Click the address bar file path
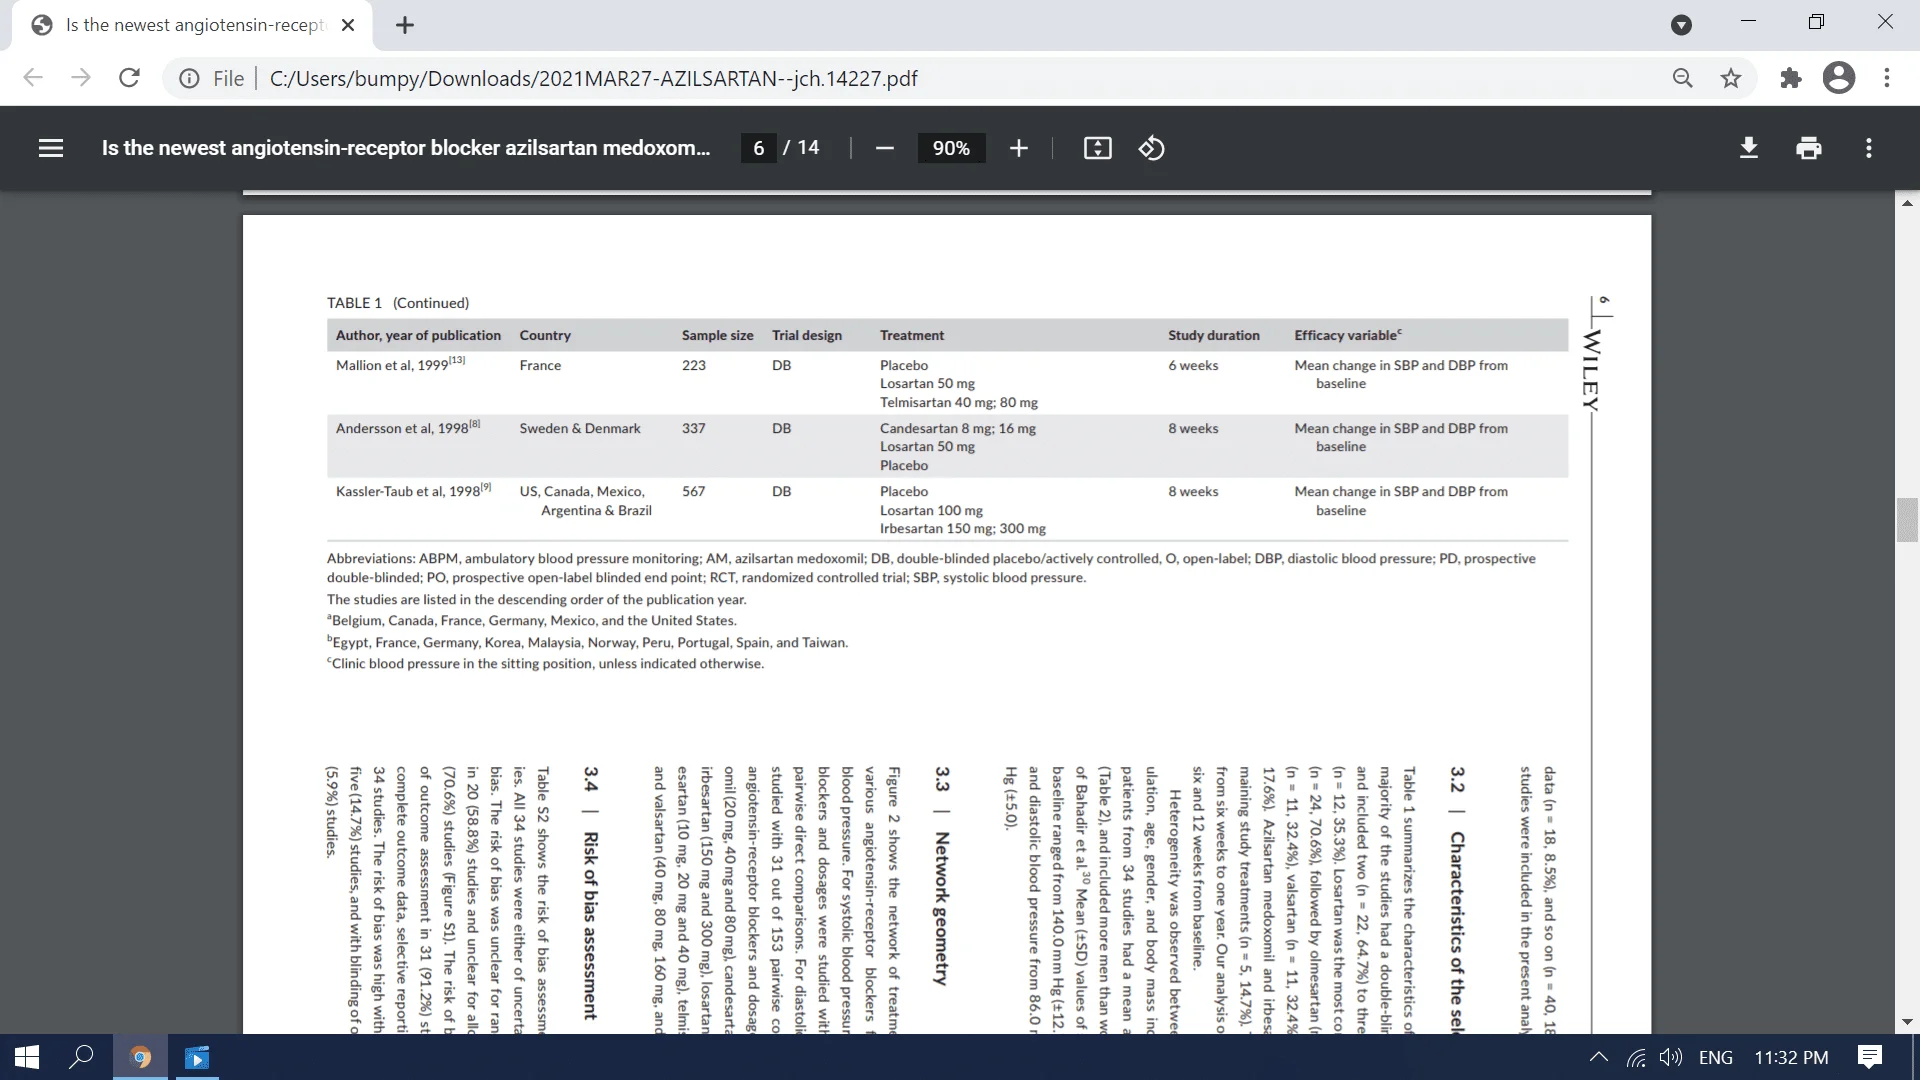The width and height of the screenshot is (1920, 1080). pos(593,78)
